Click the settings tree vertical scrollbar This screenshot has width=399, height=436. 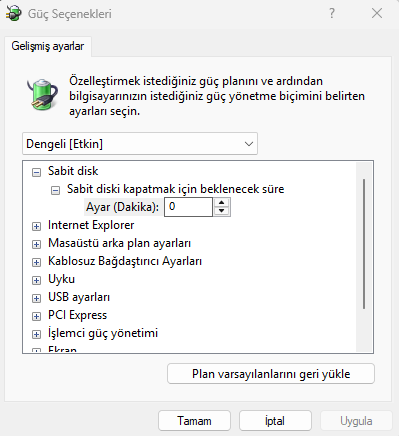click(364, 244)
